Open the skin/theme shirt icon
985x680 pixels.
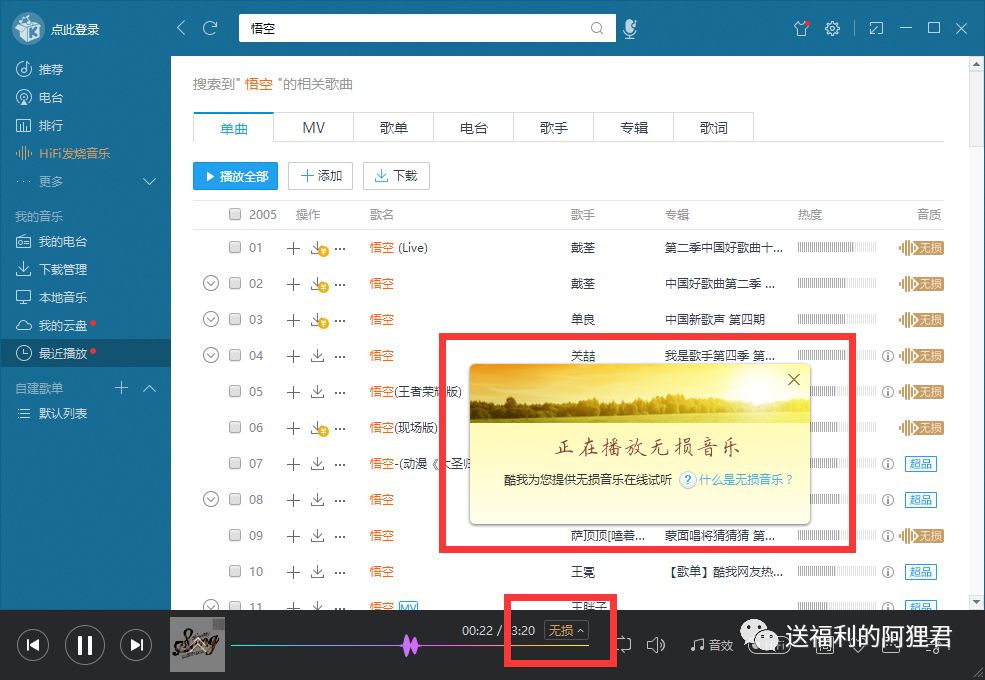pyautogui.click(x=802, y=28)
